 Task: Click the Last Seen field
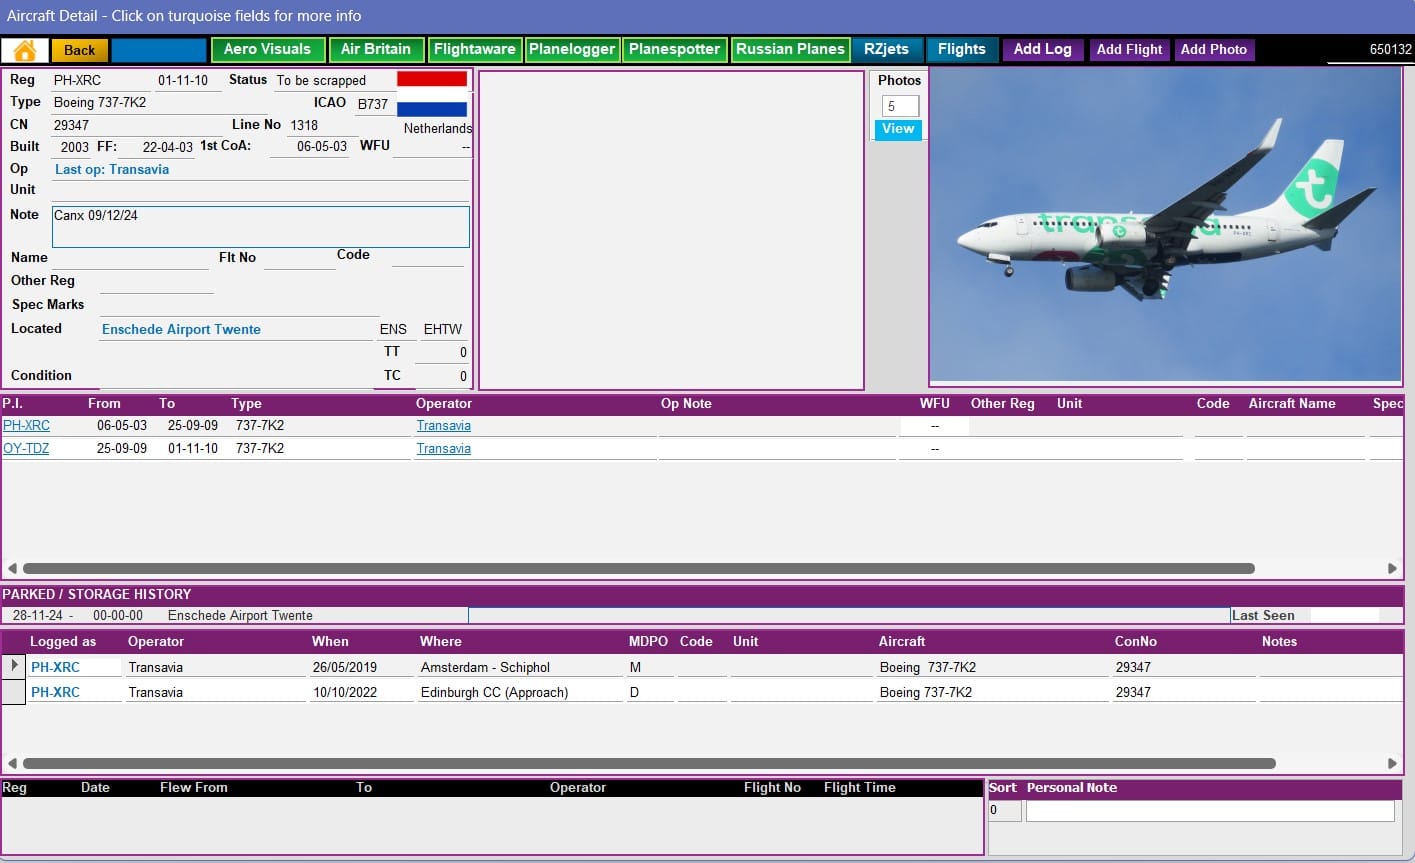click(1344, 615)
